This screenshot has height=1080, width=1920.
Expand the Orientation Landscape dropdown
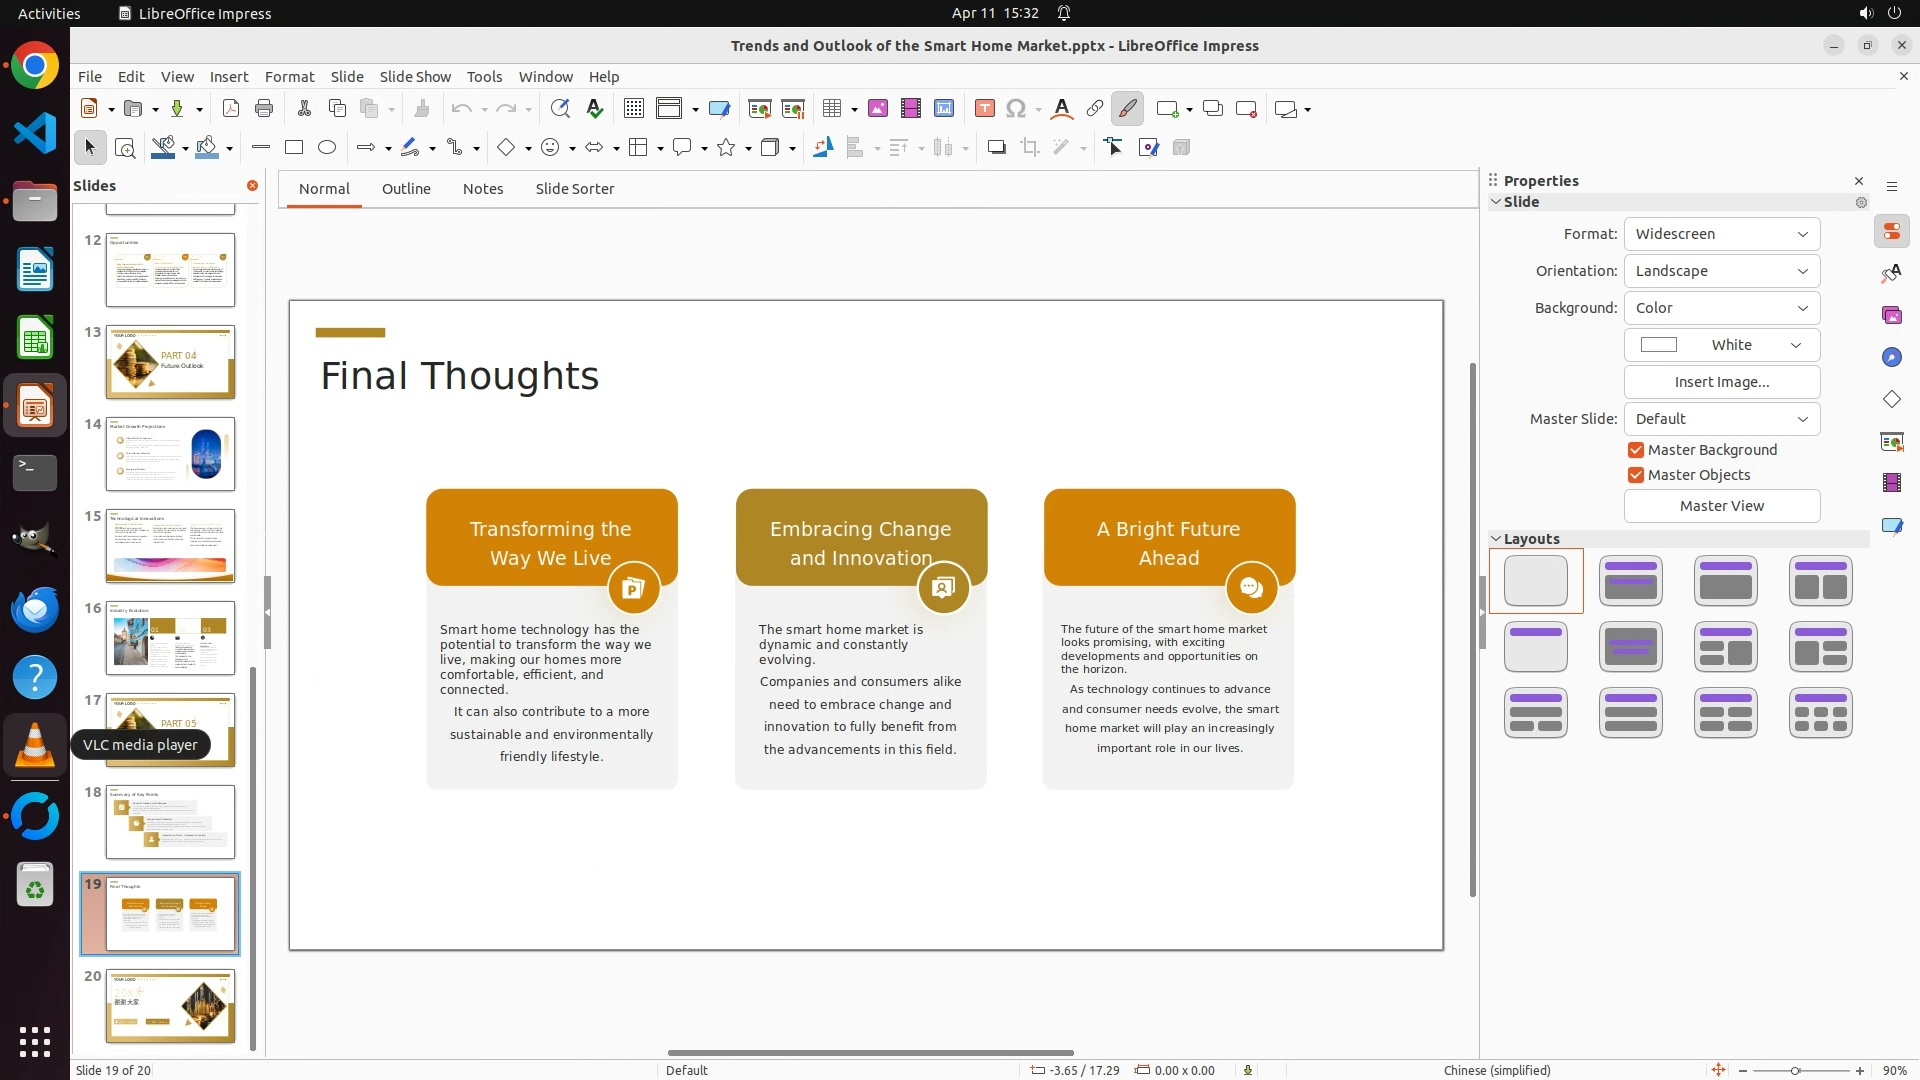click(1721, 271)
